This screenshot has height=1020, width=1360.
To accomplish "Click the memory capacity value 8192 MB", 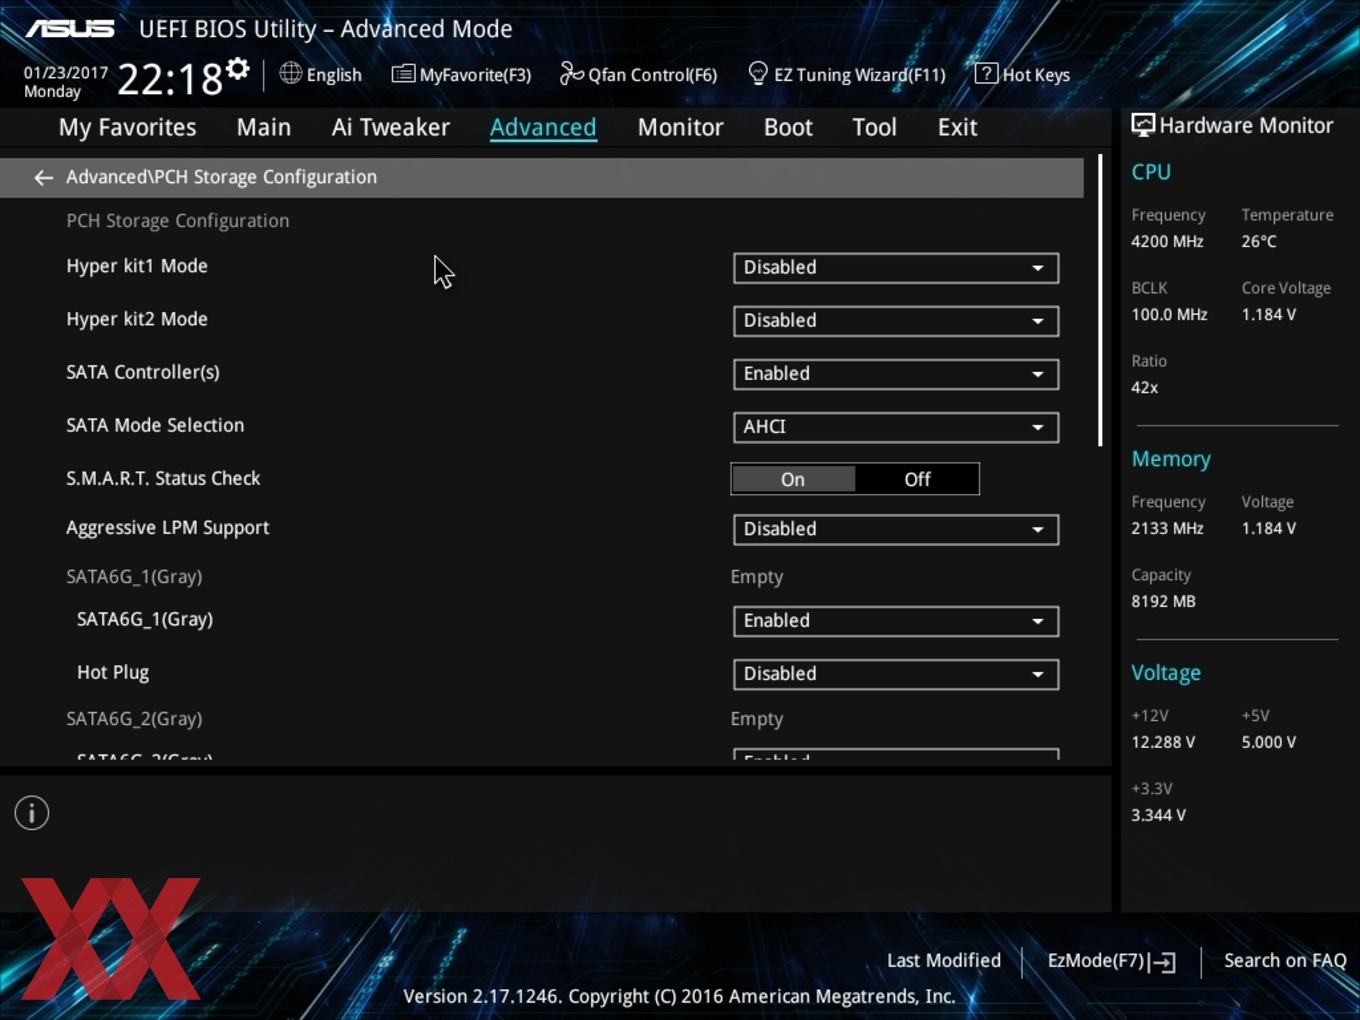I will [x=1163, y=601].
